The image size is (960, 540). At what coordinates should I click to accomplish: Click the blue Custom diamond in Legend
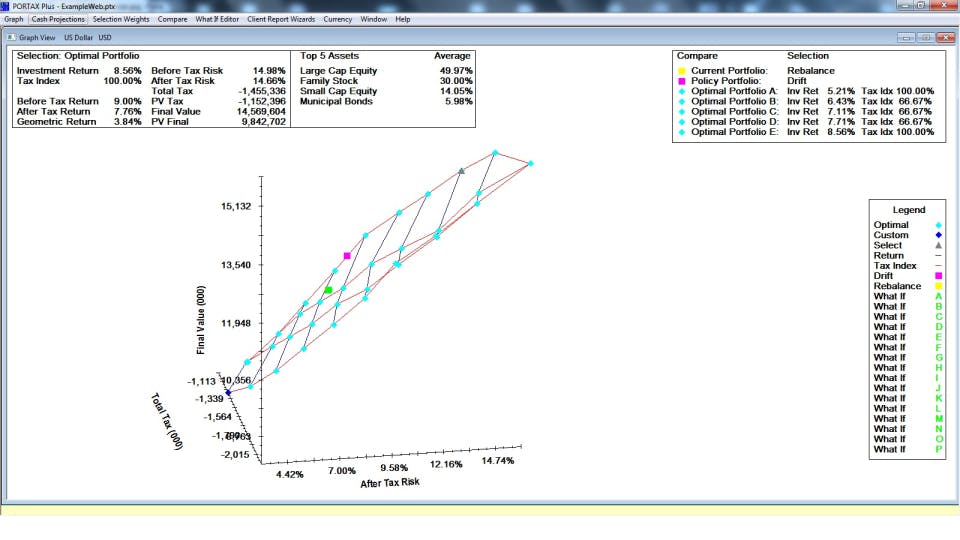point(938,235)
